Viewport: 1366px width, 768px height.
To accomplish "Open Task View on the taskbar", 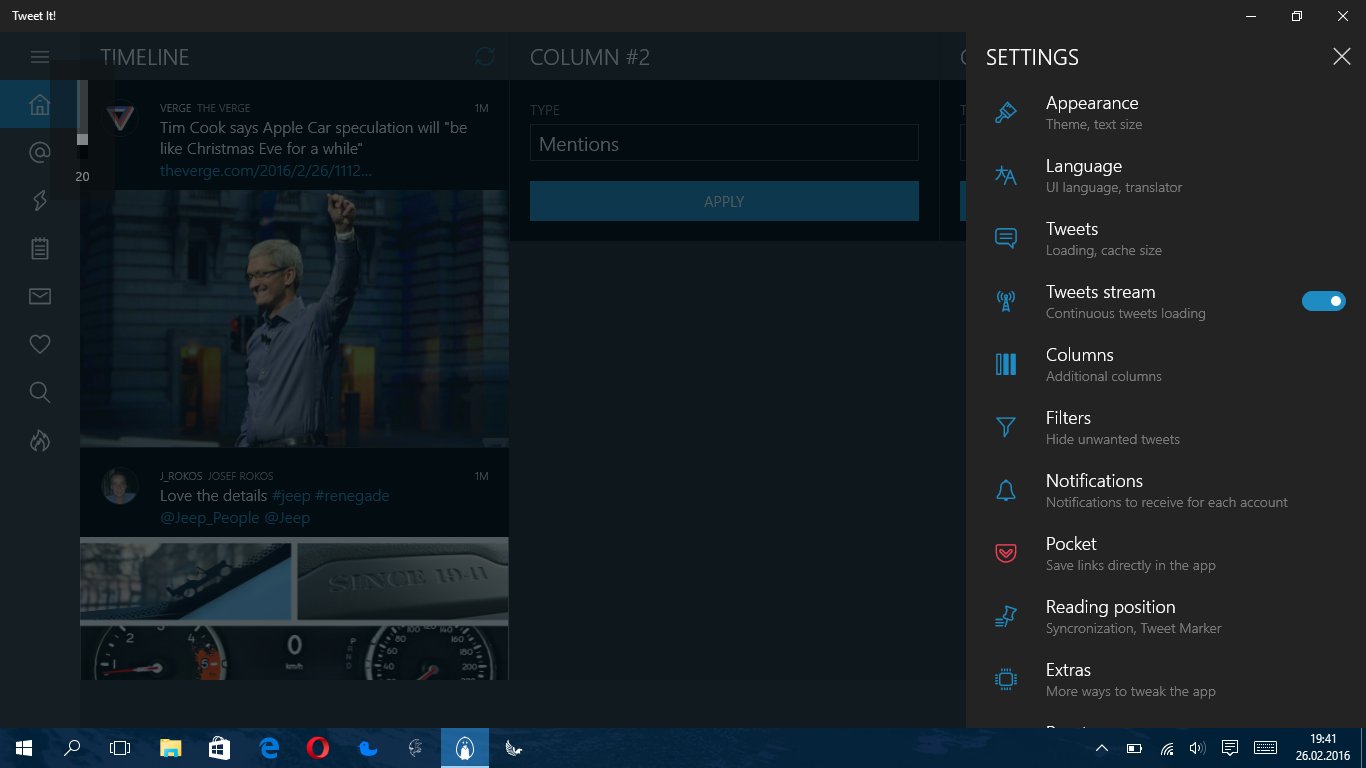I will click(x=120, y=748).
